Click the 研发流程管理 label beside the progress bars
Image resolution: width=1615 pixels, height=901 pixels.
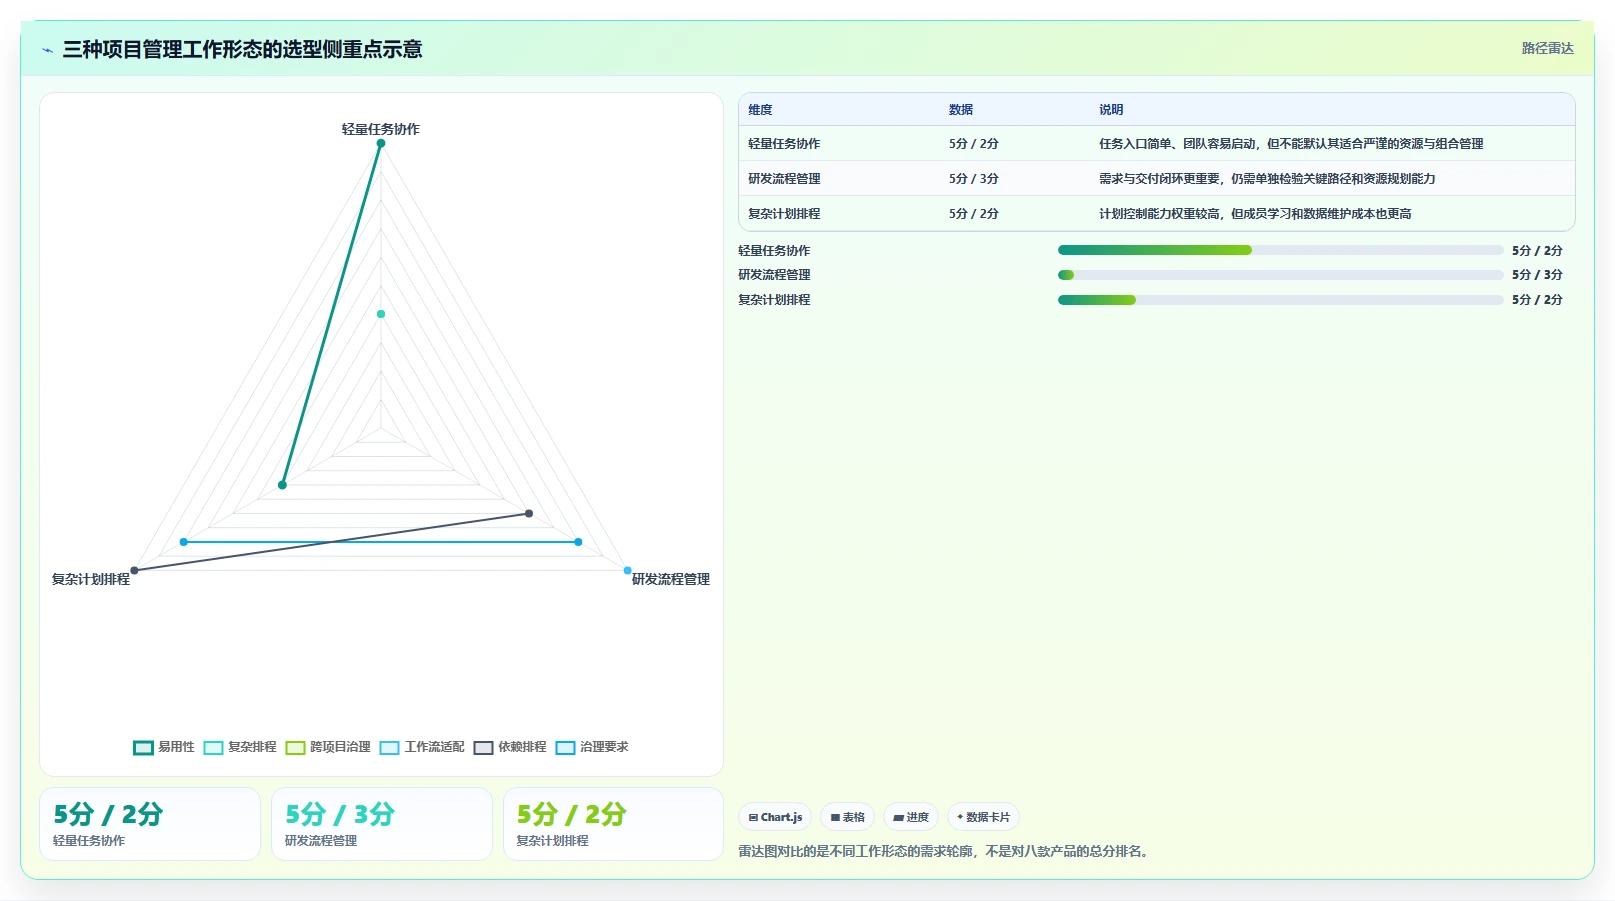(x=774, y=275)
